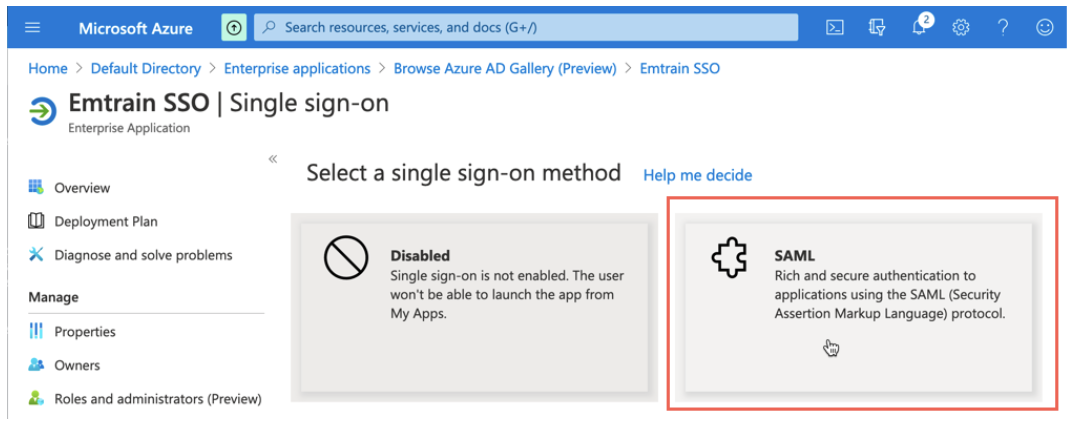Open the hamburger portal menu
This screenshot has height=426, width=1074.
(32, 27)
